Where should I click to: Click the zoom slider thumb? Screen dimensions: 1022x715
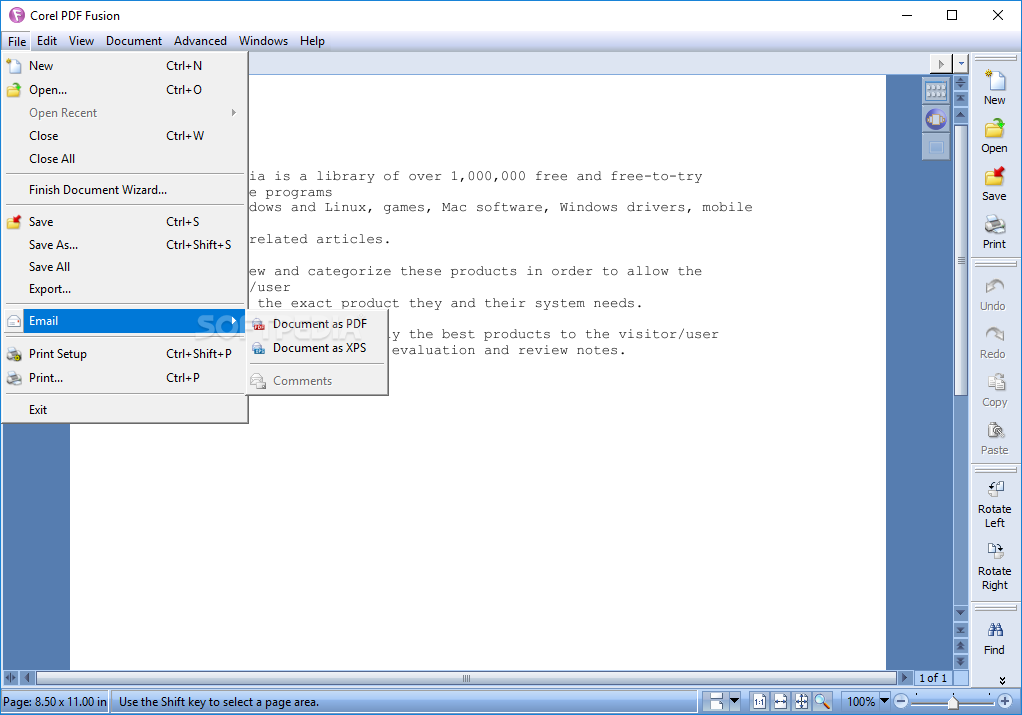coord(953,702)
